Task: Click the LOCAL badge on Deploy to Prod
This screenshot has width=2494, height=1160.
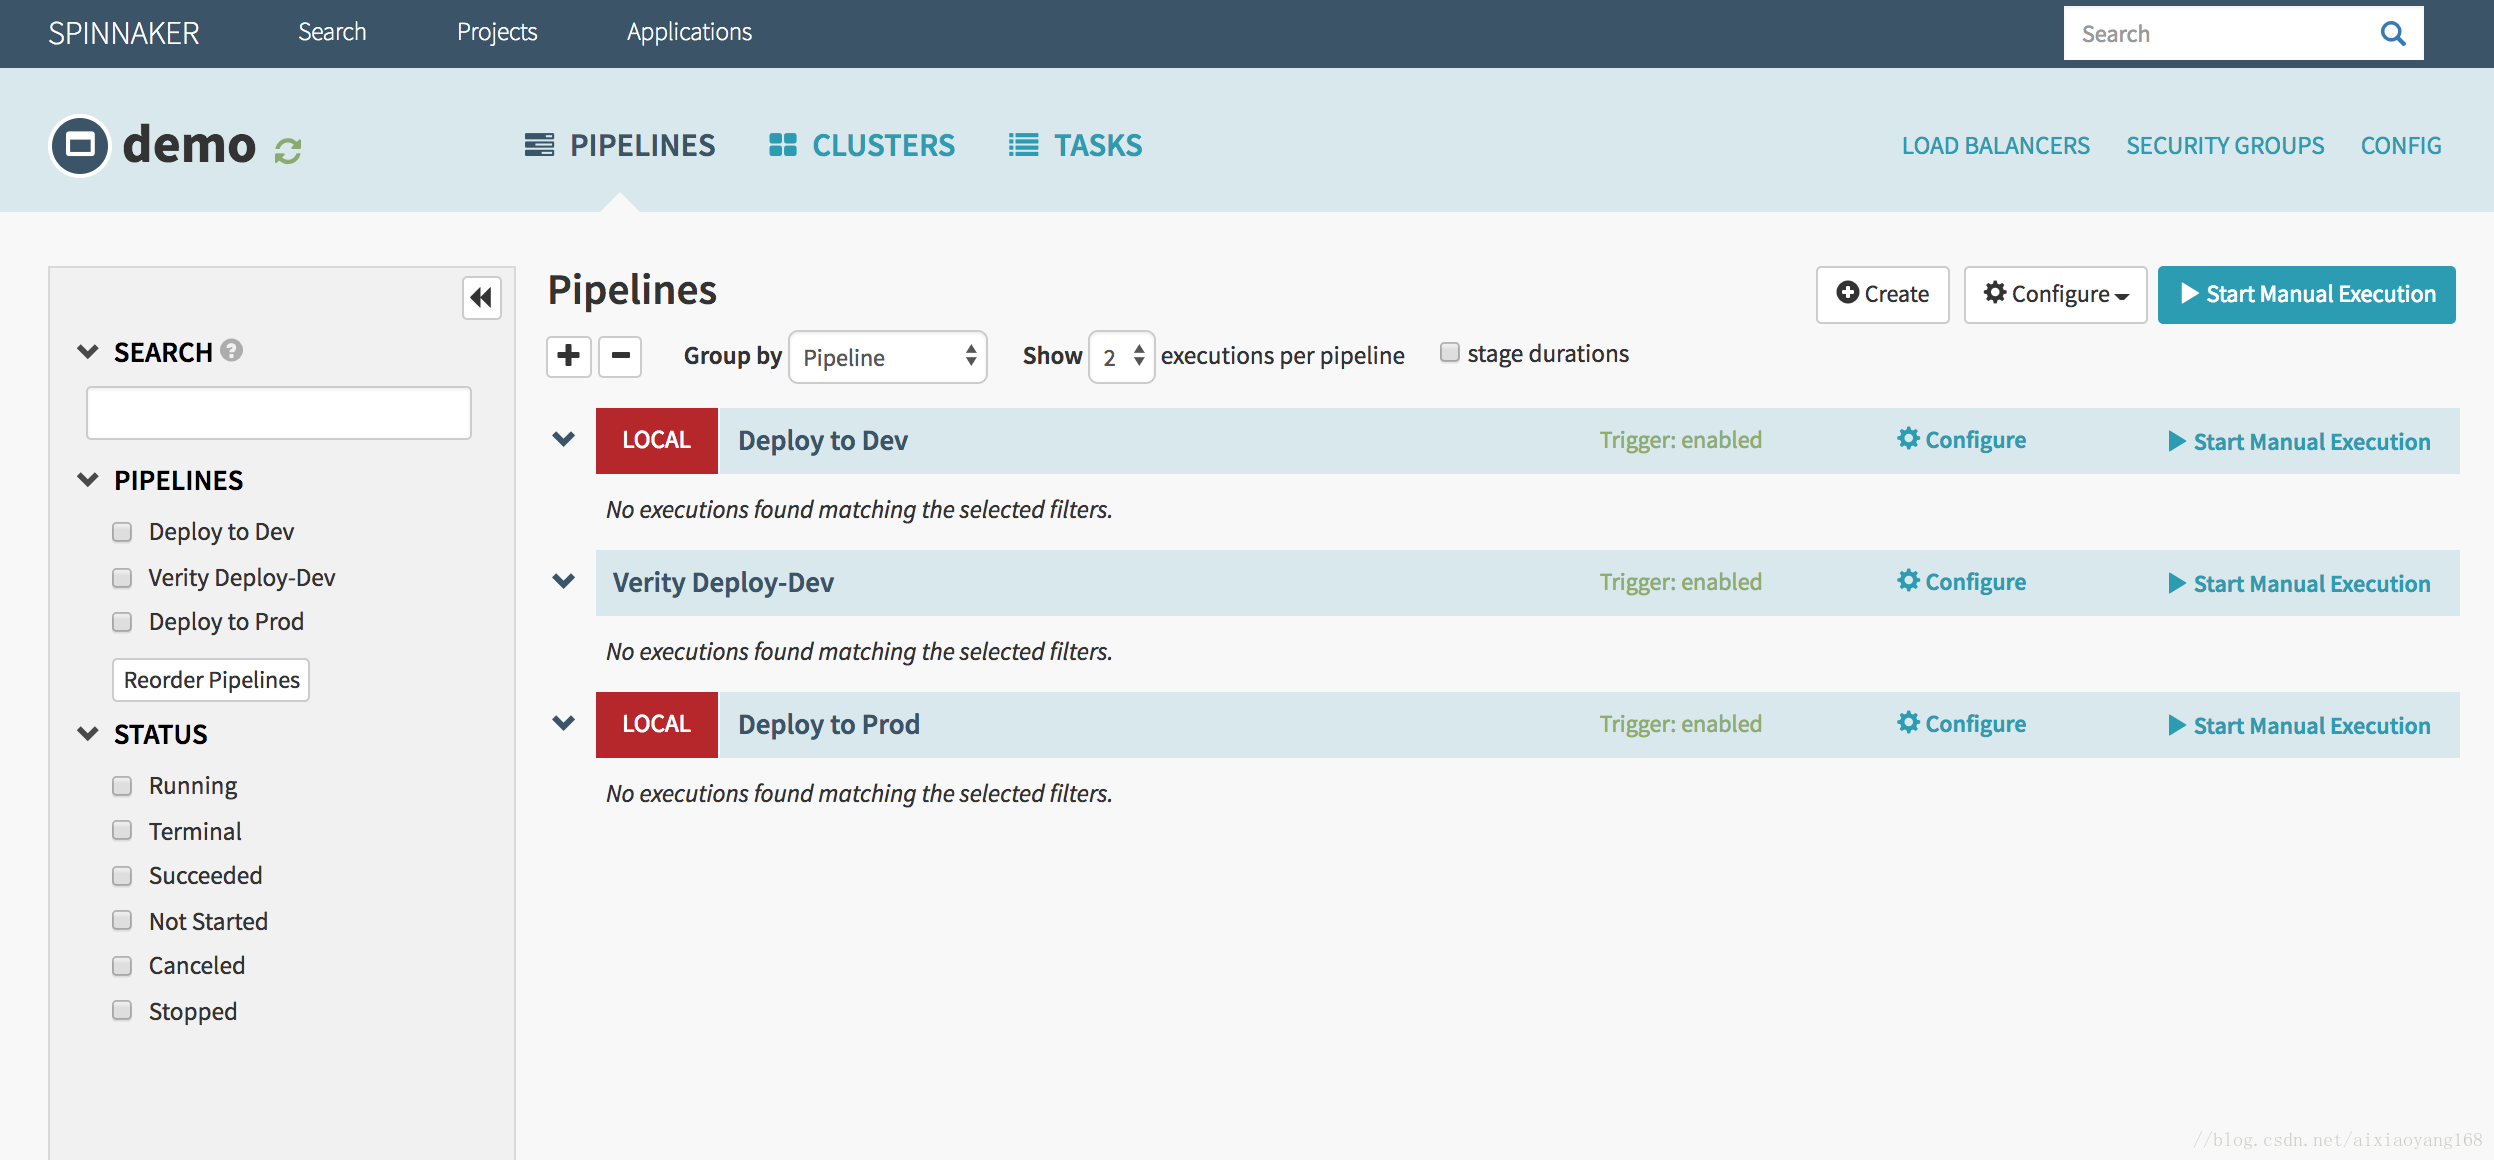Action: pos(657,724)
